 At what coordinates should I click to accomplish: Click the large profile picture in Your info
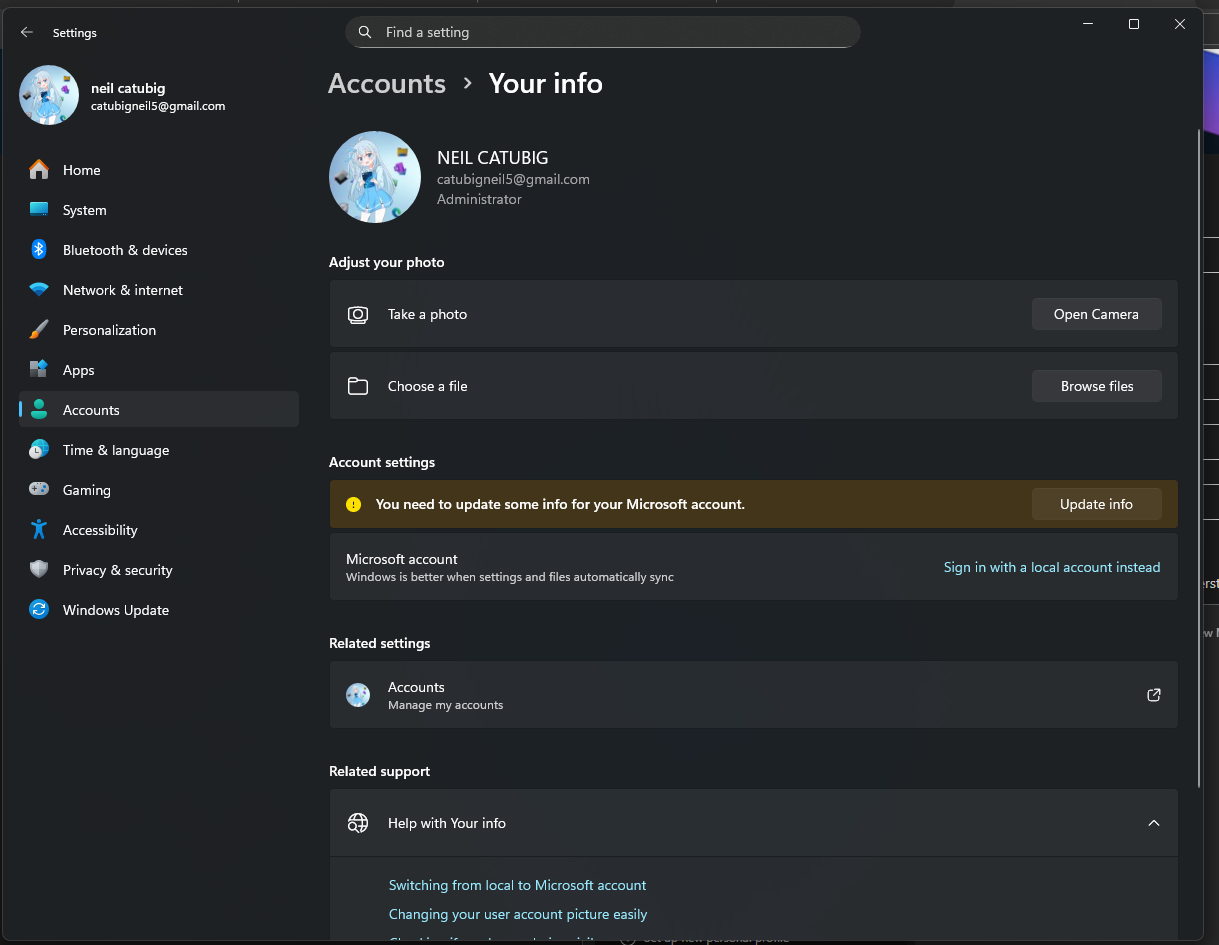coord(375,177)
